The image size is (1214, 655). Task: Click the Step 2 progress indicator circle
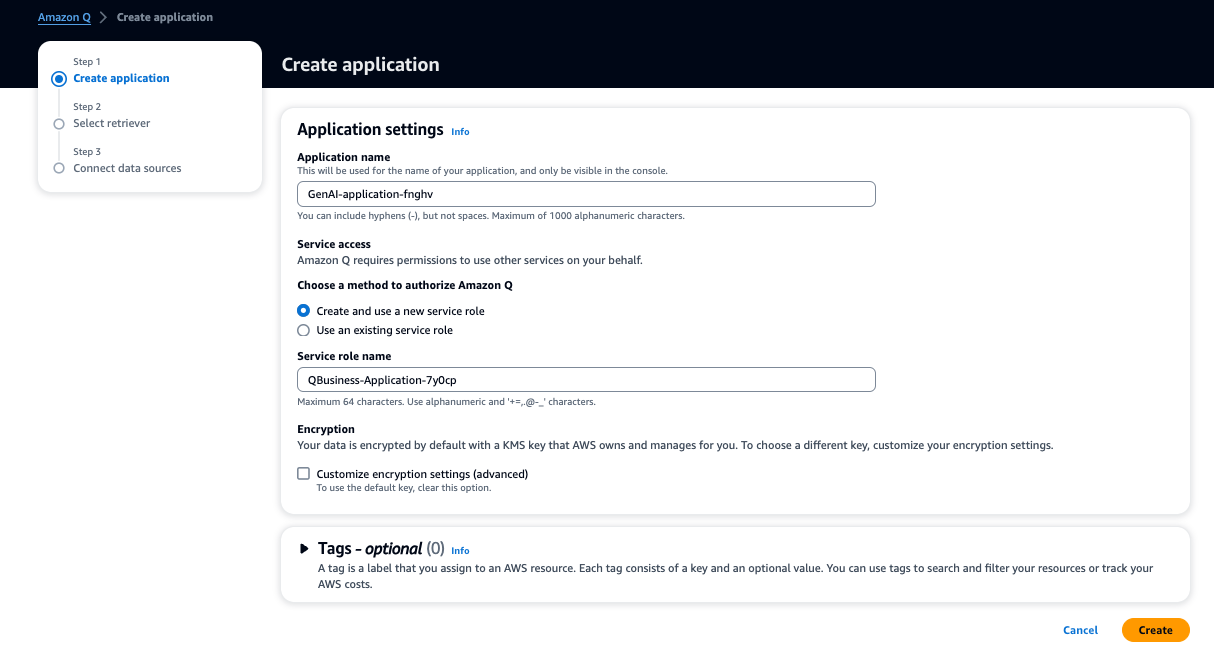[x=58, y=123]
